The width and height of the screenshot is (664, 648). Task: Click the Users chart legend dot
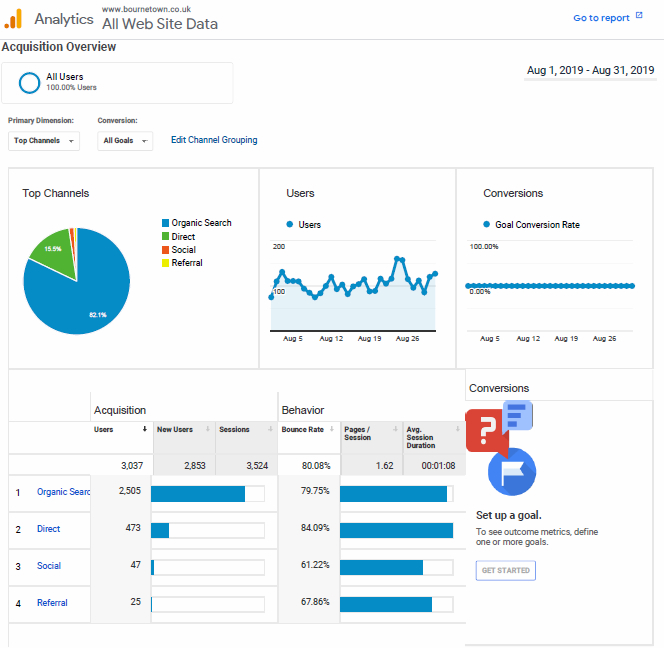(x=290, y=224)
